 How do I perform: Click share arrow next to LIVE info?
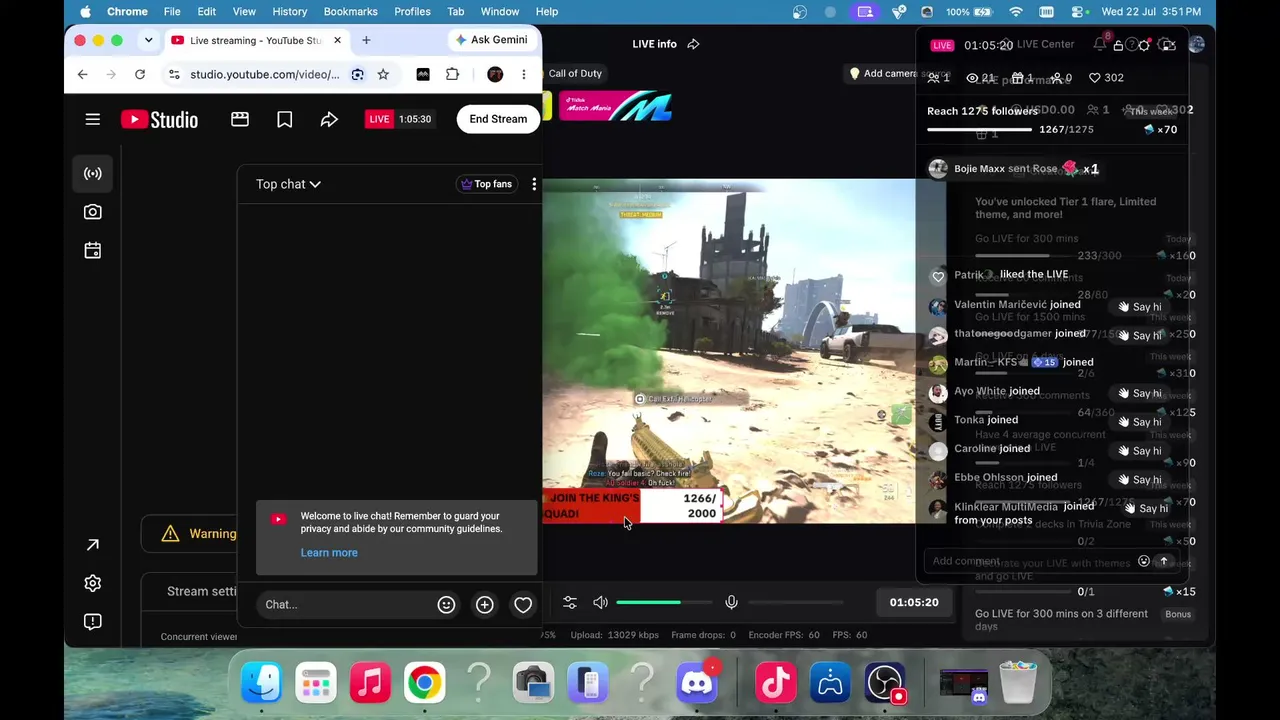(x=693, y=44)
